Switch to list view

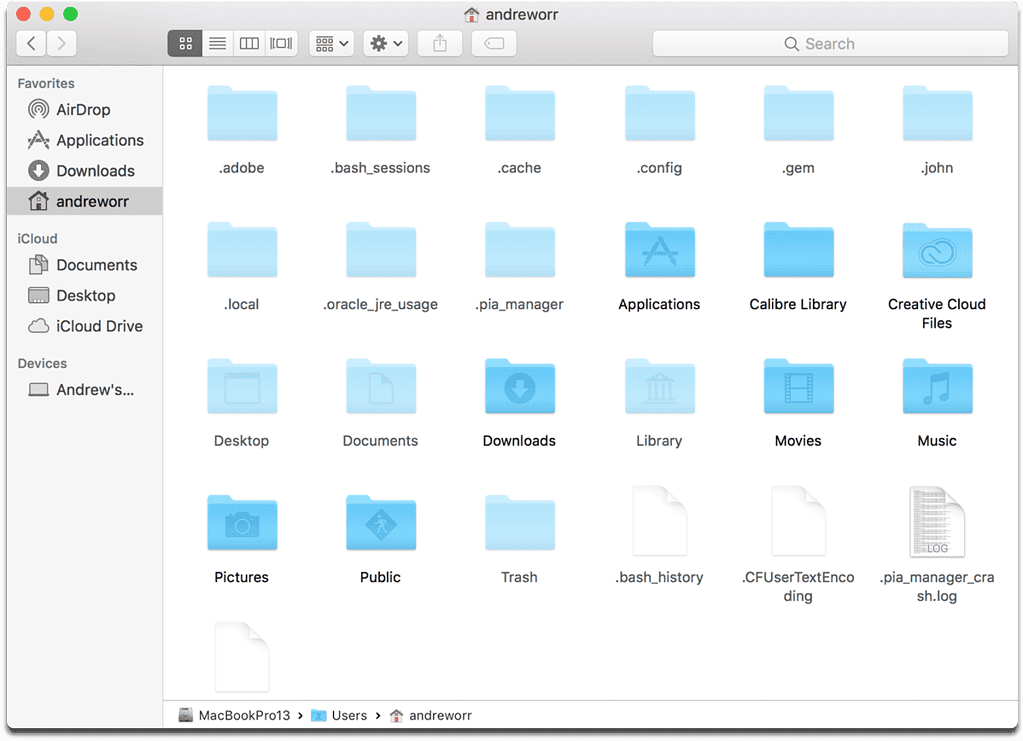click(x=217, y=43)
